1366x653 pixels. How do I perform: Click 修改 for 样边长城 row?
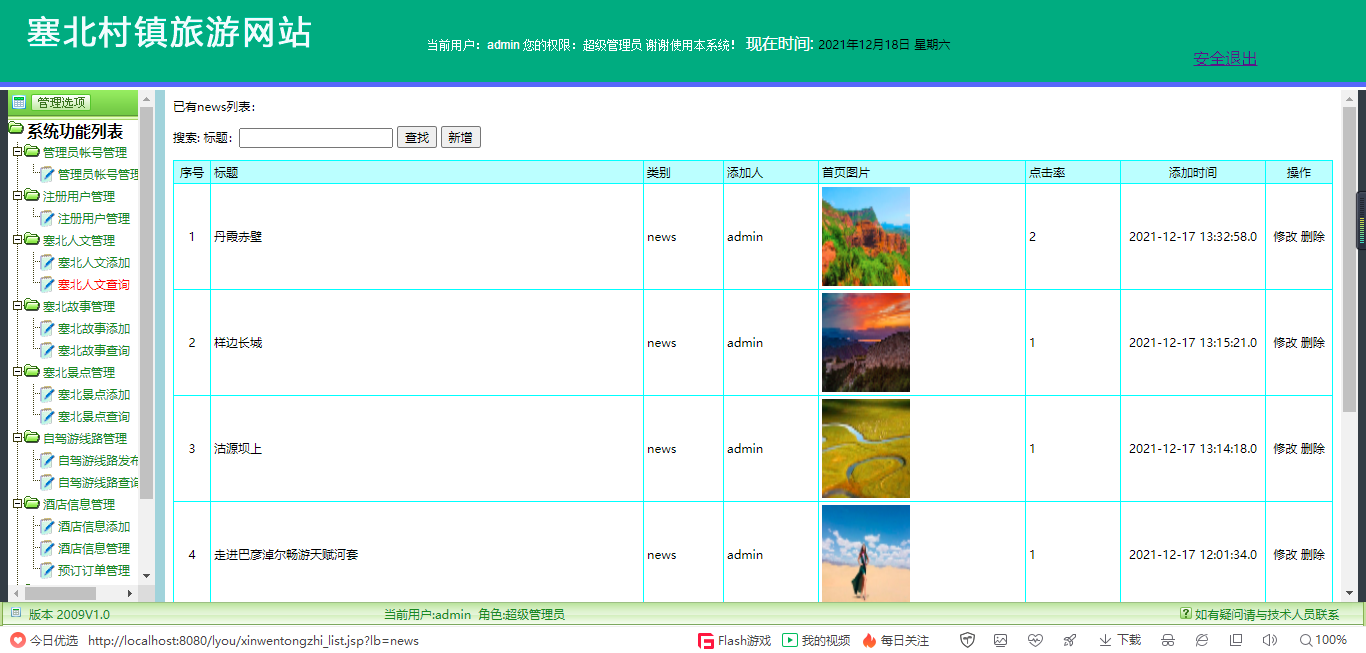coord(1285,343)
